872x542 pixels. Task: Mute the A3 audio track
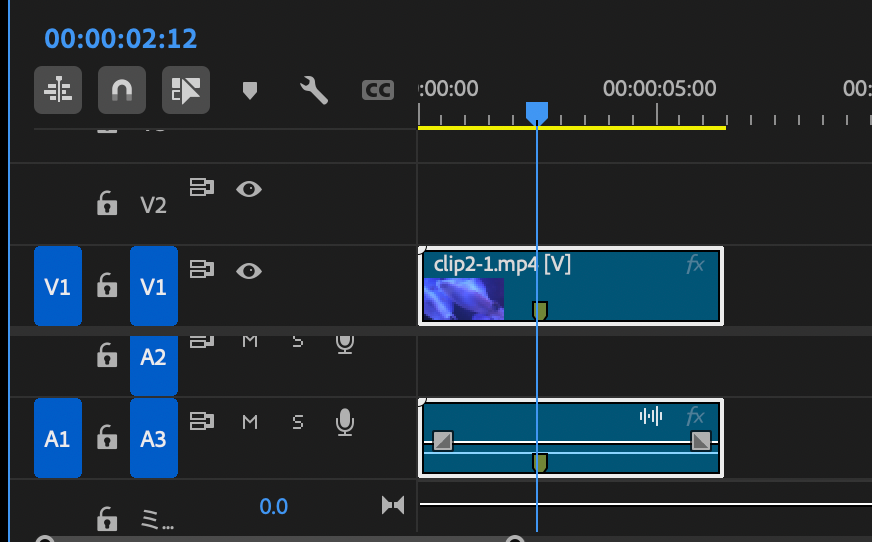coord(250,422)
